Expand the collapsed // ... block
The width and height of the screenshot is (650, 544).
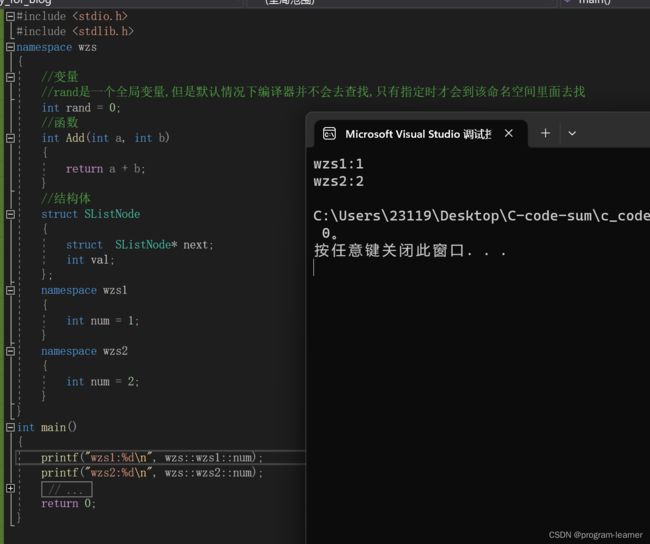click(10, 488)
